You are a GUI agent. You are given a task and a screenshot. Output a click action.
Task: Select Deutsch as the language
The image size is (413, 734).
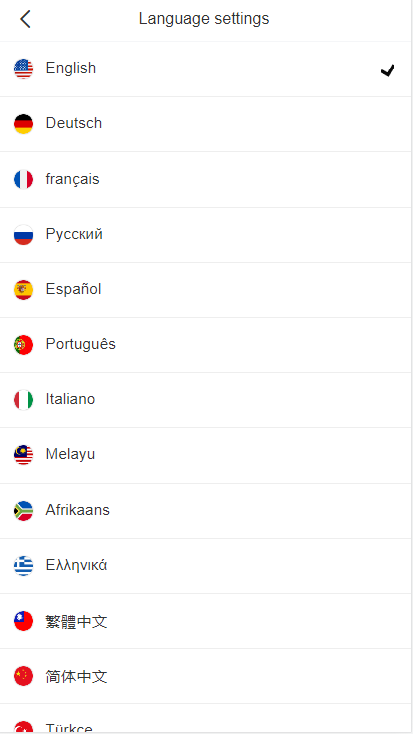(x=206, y=124)
